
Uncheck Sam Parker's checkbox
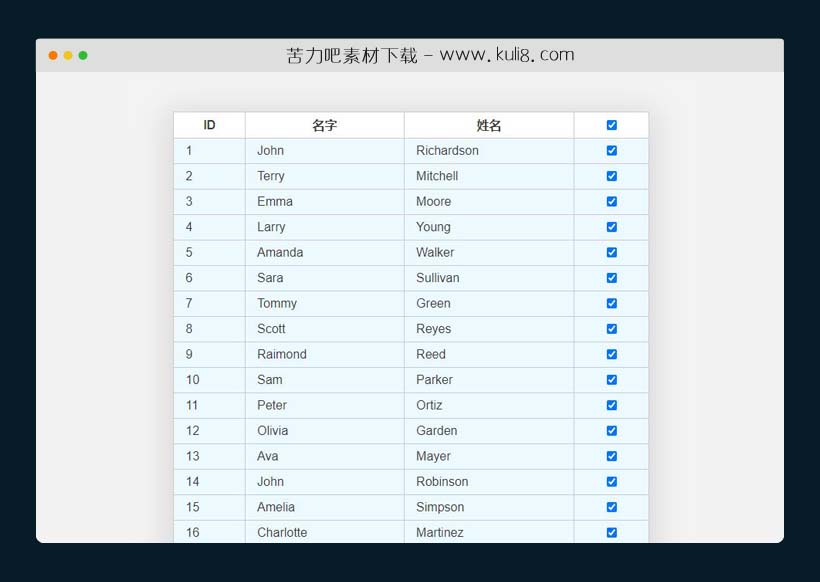[x=610, y=380]
